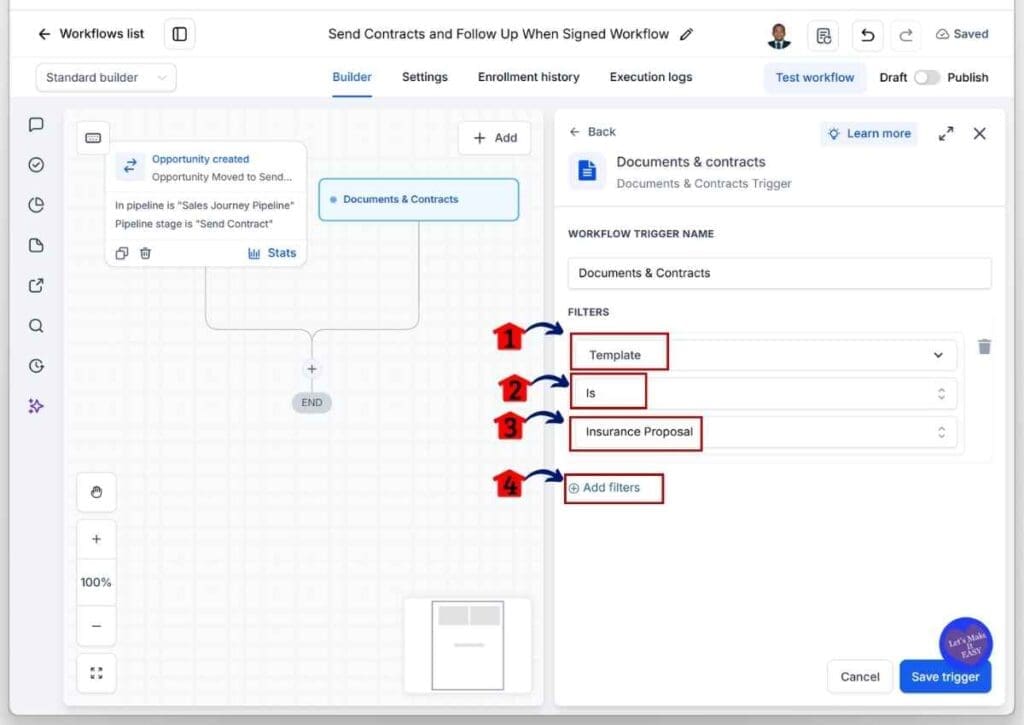Open the history clock sidebar icon
This screenshot has height=725, width=1024.
pyautogui.click(x=37, y=366)
